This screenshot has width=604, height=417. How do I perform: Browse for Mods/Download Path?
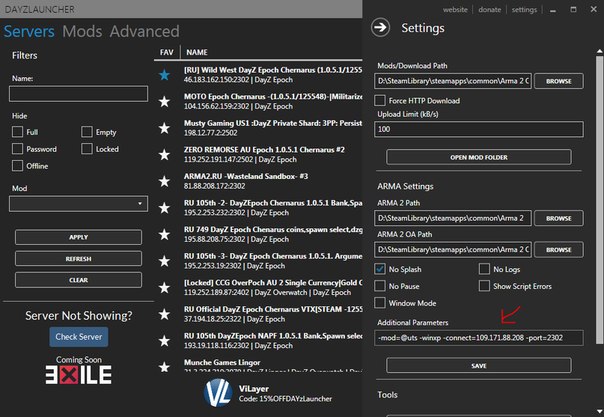[559, 81]
